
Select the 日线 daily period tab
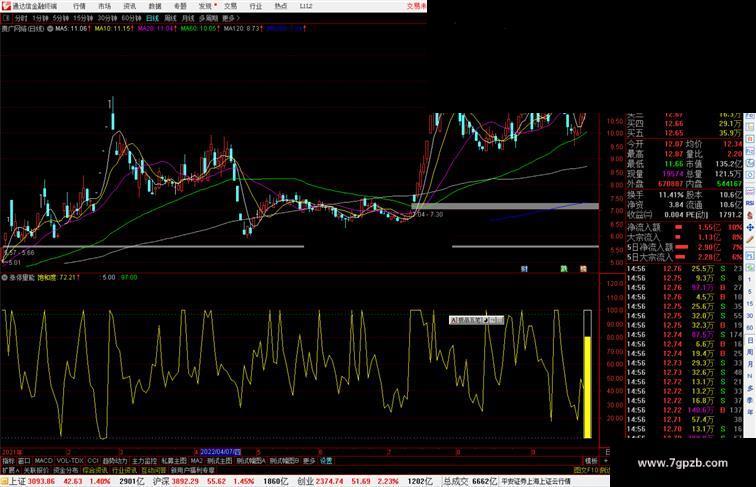pos(152,18)
